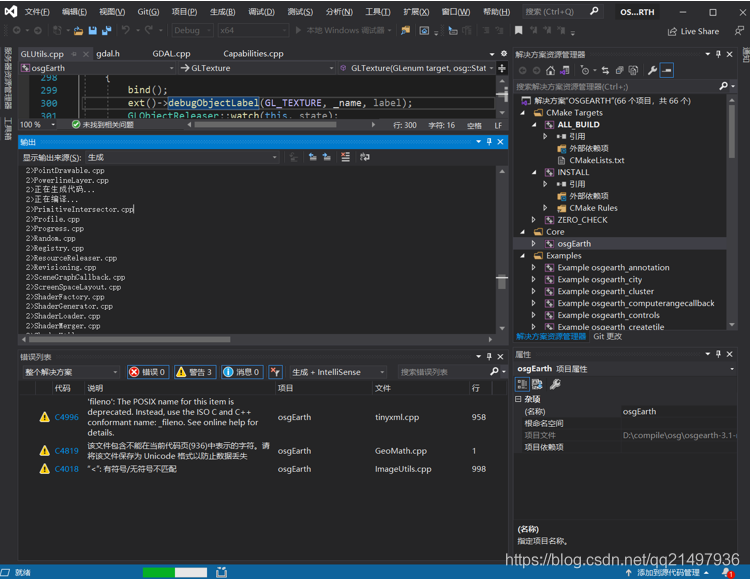Click the Live Share button
The image size is (750, 579).
[694, 31]
